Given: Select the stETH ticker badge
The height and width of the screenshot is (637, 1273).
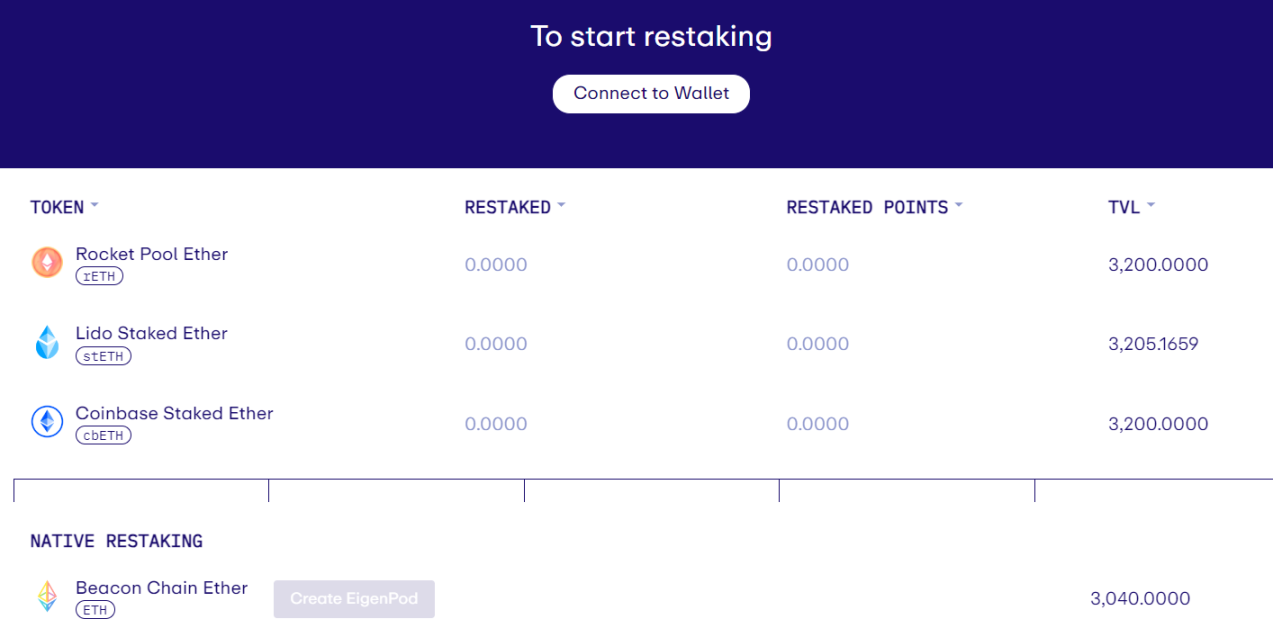Looking at the screenshot, I should tap(102, 356).
